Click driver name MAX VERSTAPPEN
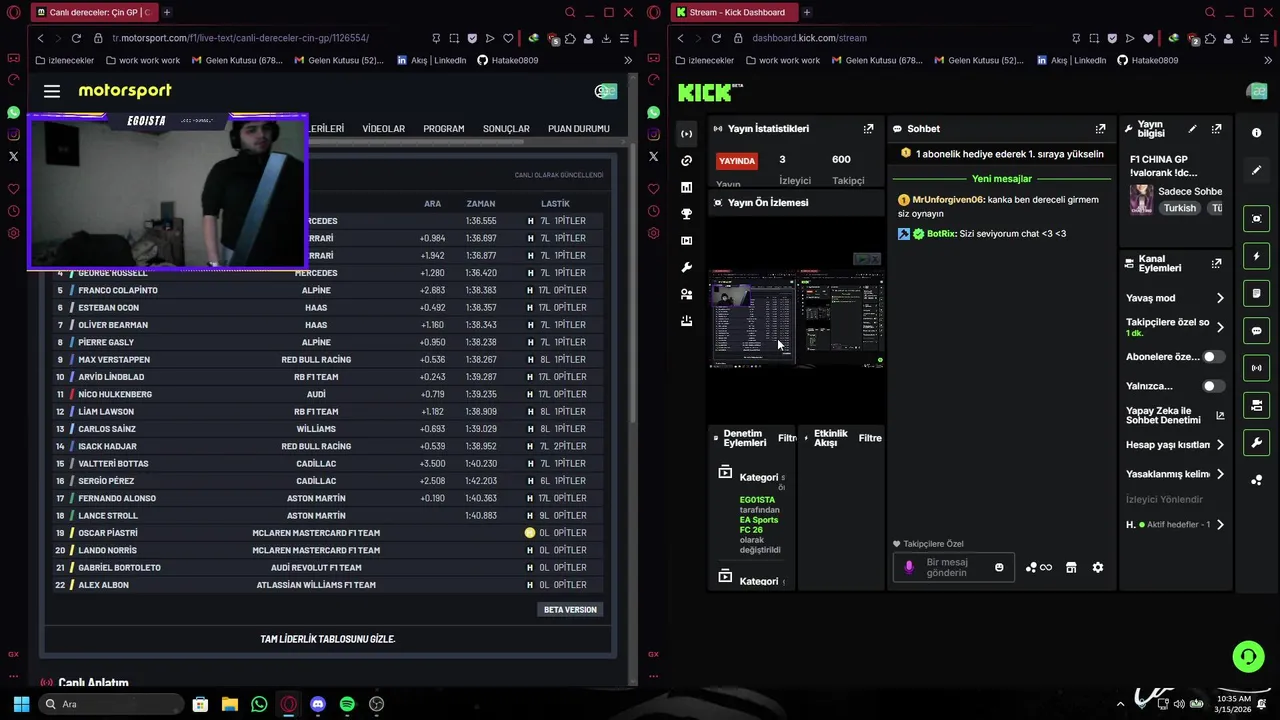Screen dimensions: 1280x720 click(114, 360)
